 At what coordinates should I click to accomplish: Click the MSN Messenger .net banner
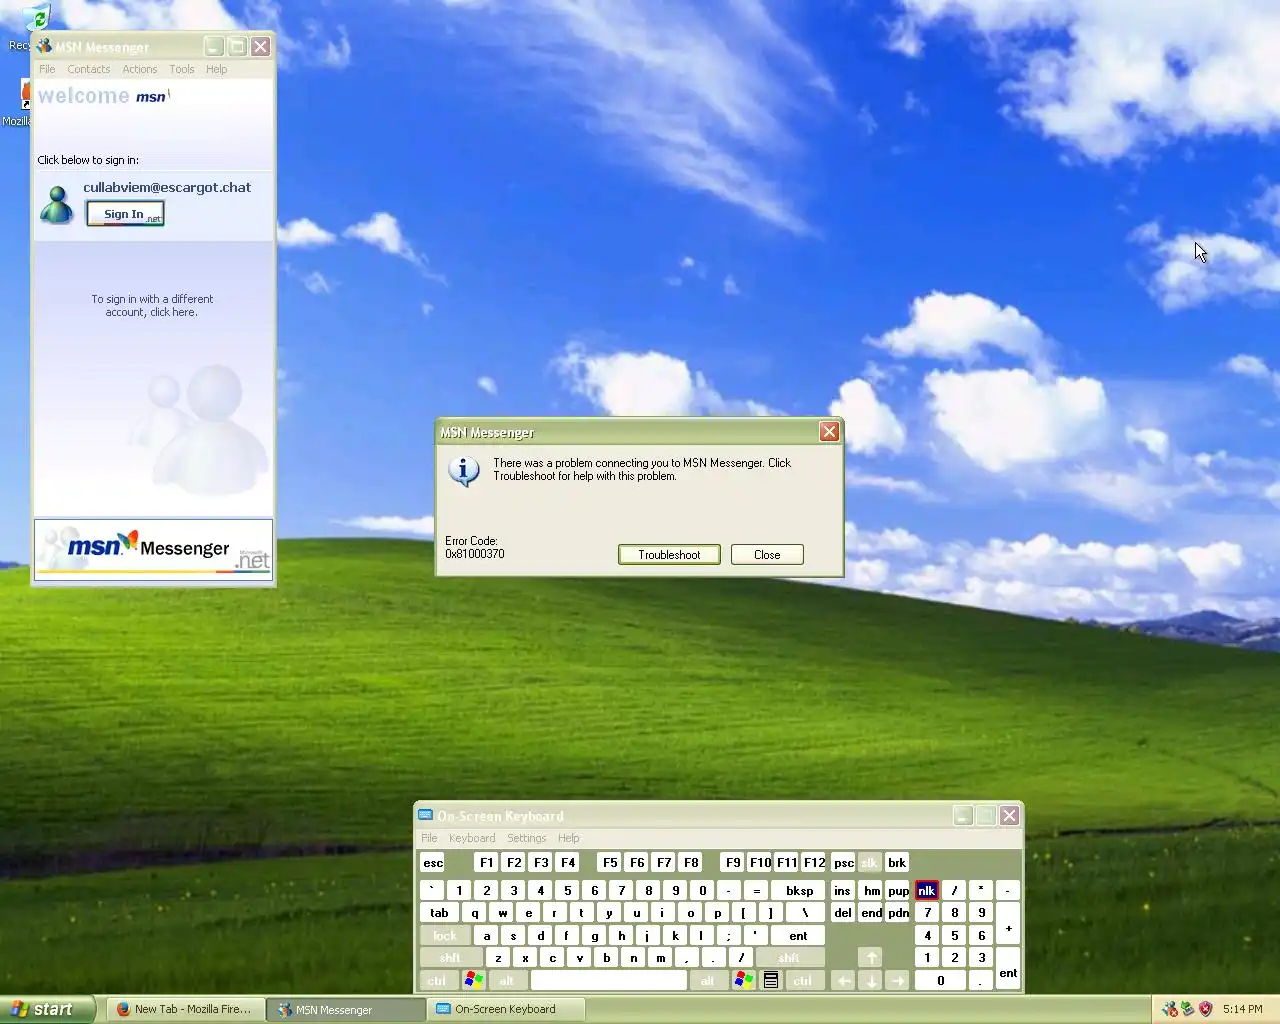[154, 548]
